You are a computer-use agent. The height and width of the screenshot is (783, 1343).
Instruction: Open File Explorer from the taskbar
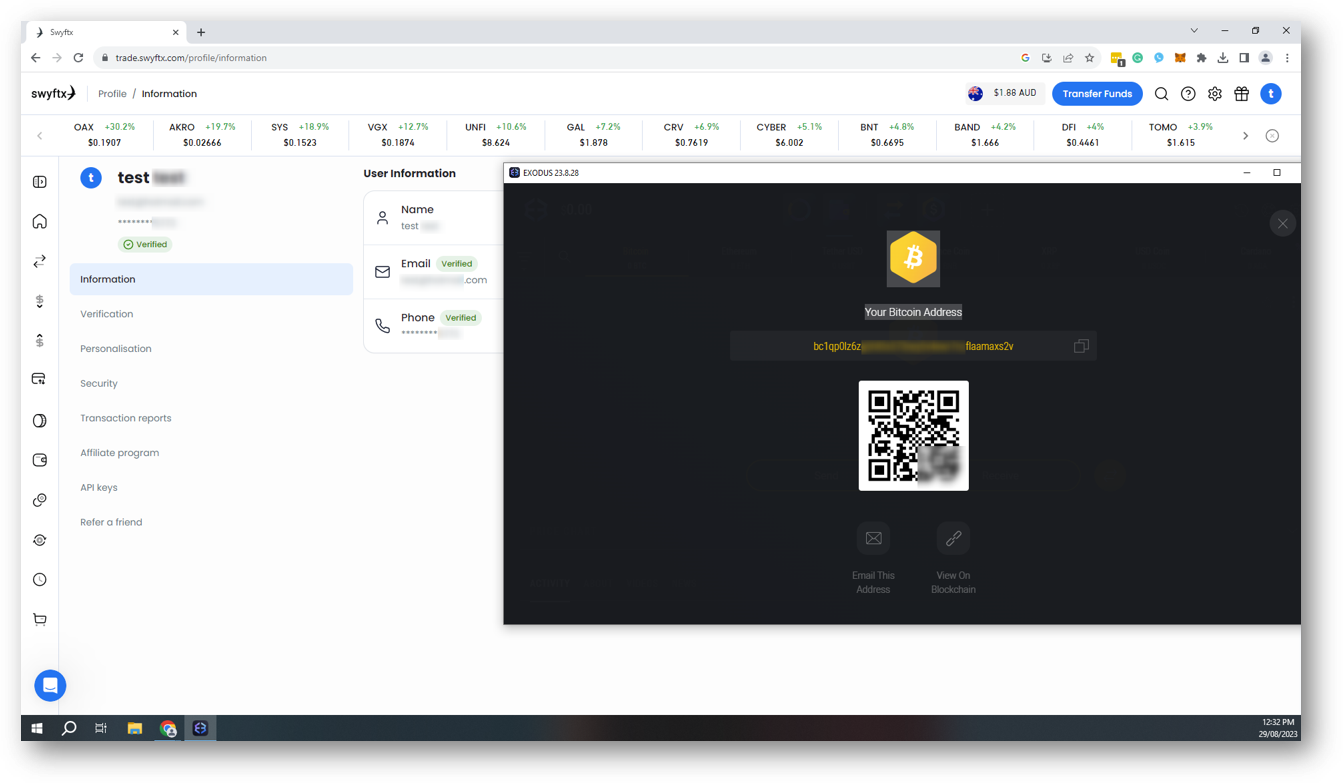(x=134, y=728)
